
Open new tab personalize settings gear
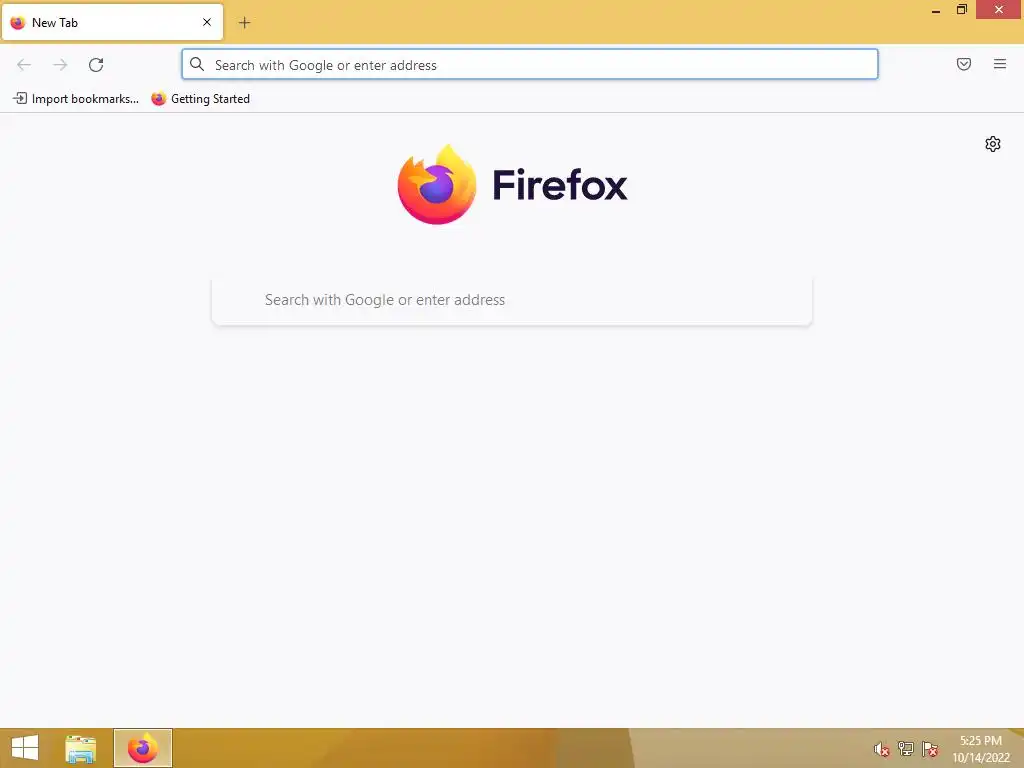click(x=993, y=144)
